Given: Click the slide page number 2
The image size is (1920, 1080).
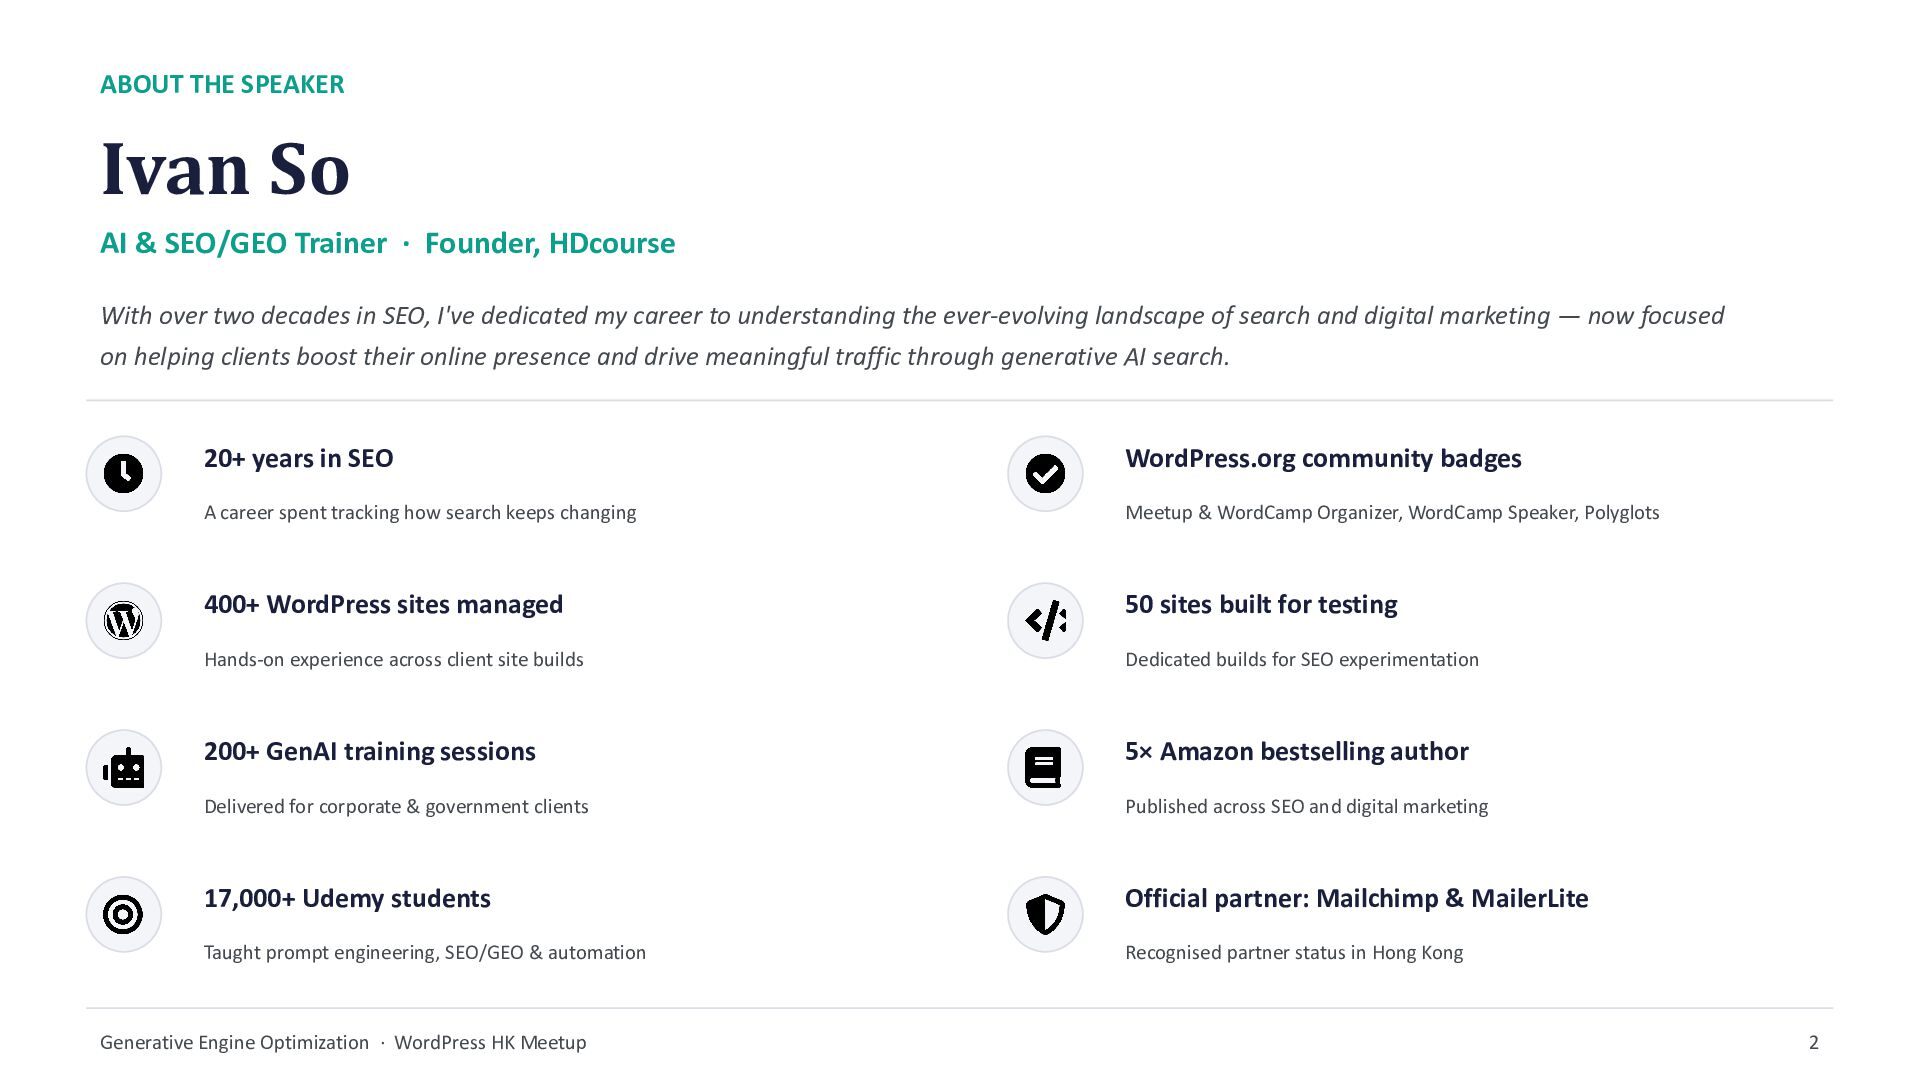Looking at the screenshot, I should pyautogui.click(x=1813, y=1042).
